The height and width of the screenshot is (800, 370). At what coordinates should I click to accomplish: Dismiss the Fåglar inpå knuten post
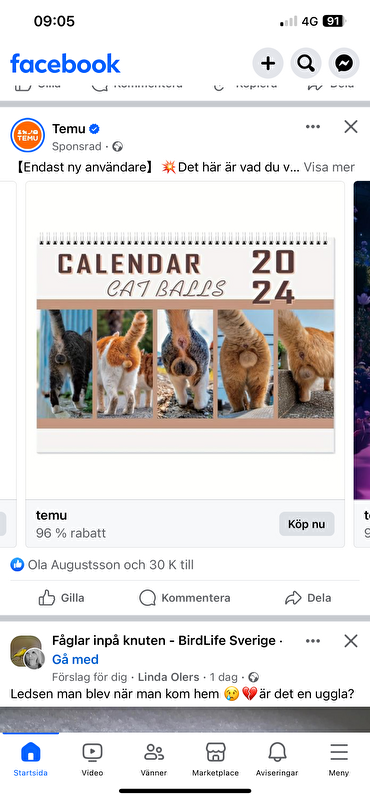[351, 641]
